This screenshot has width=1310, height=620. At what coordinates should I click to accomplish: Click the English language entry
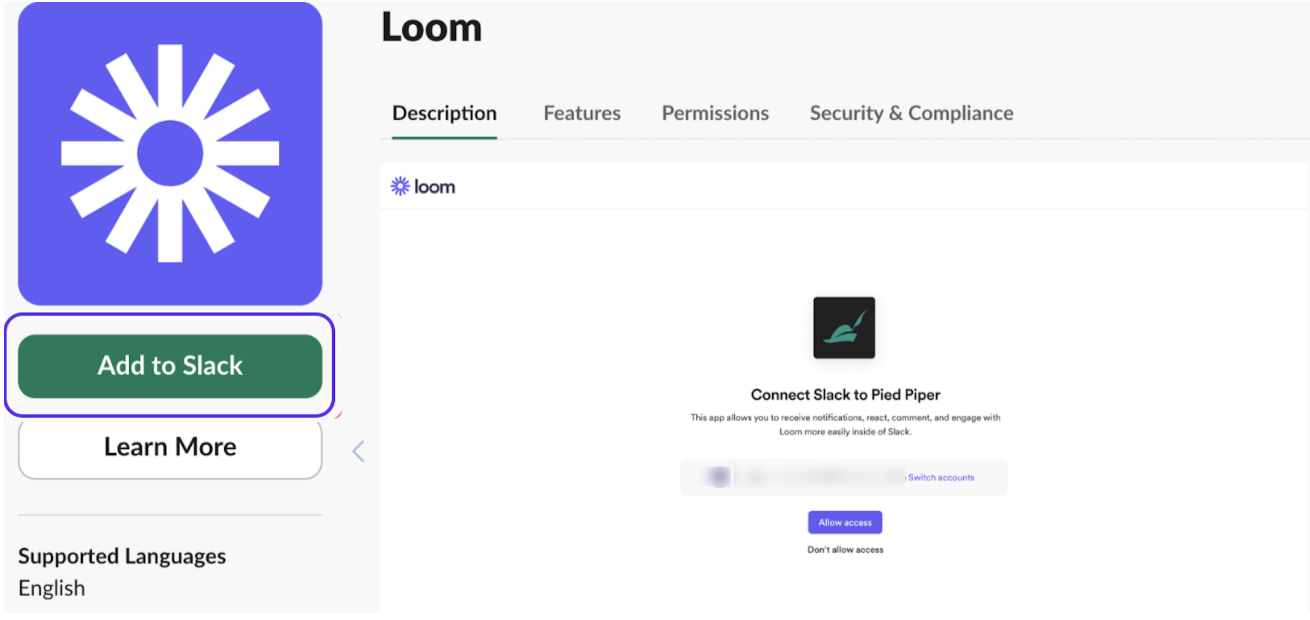[x=52, y=588]
